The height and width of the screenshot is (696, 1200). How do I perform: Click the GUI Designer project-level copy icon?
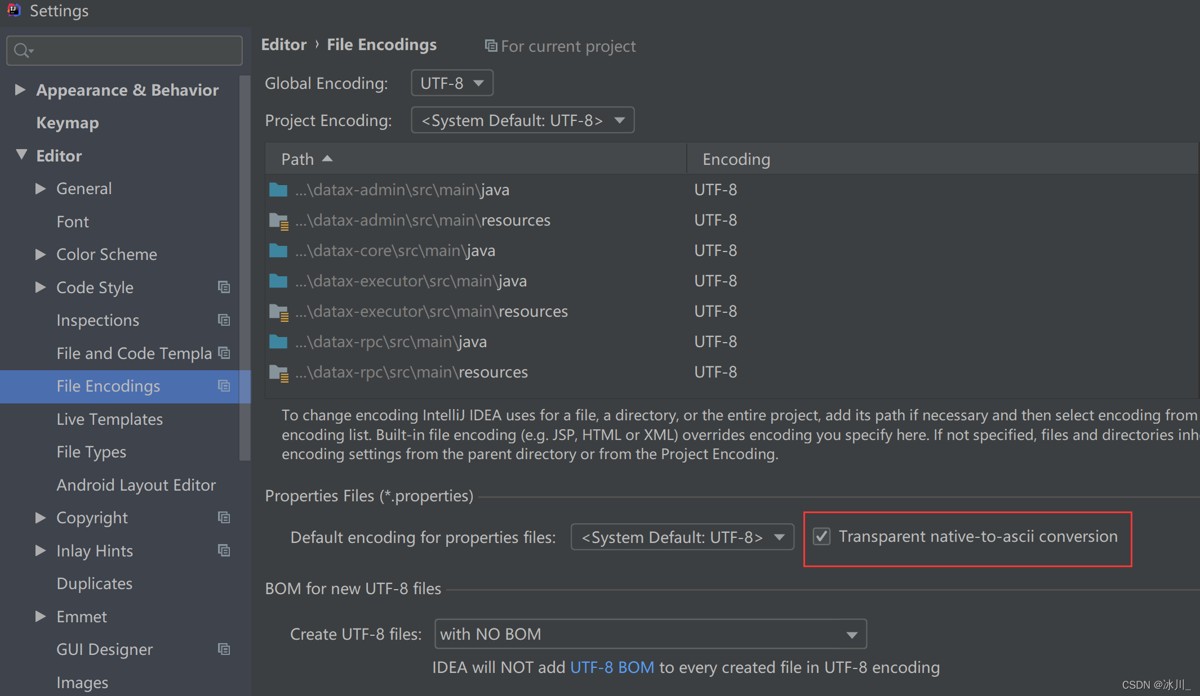(x=224, y=650)
